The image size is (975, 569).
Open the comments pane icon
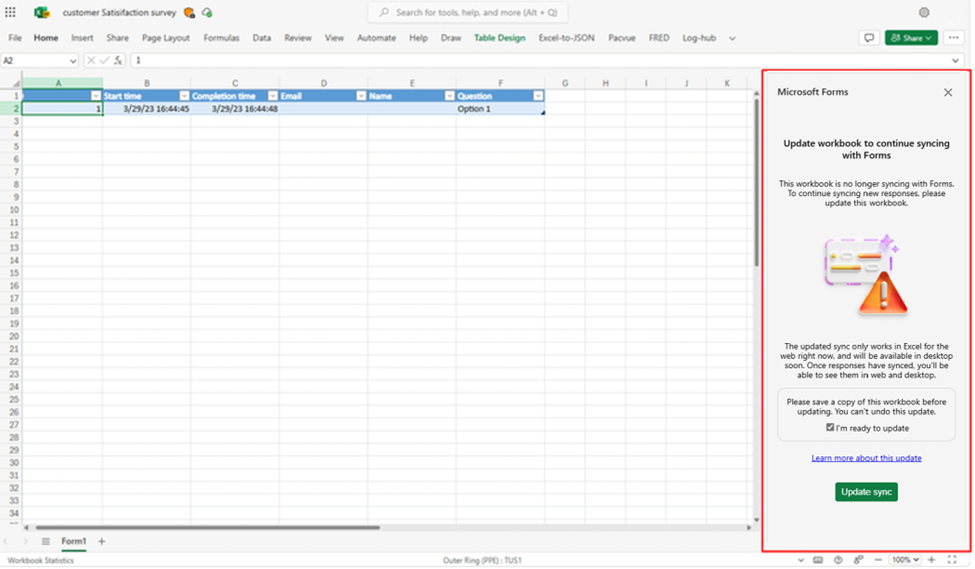tap(869, 38)
